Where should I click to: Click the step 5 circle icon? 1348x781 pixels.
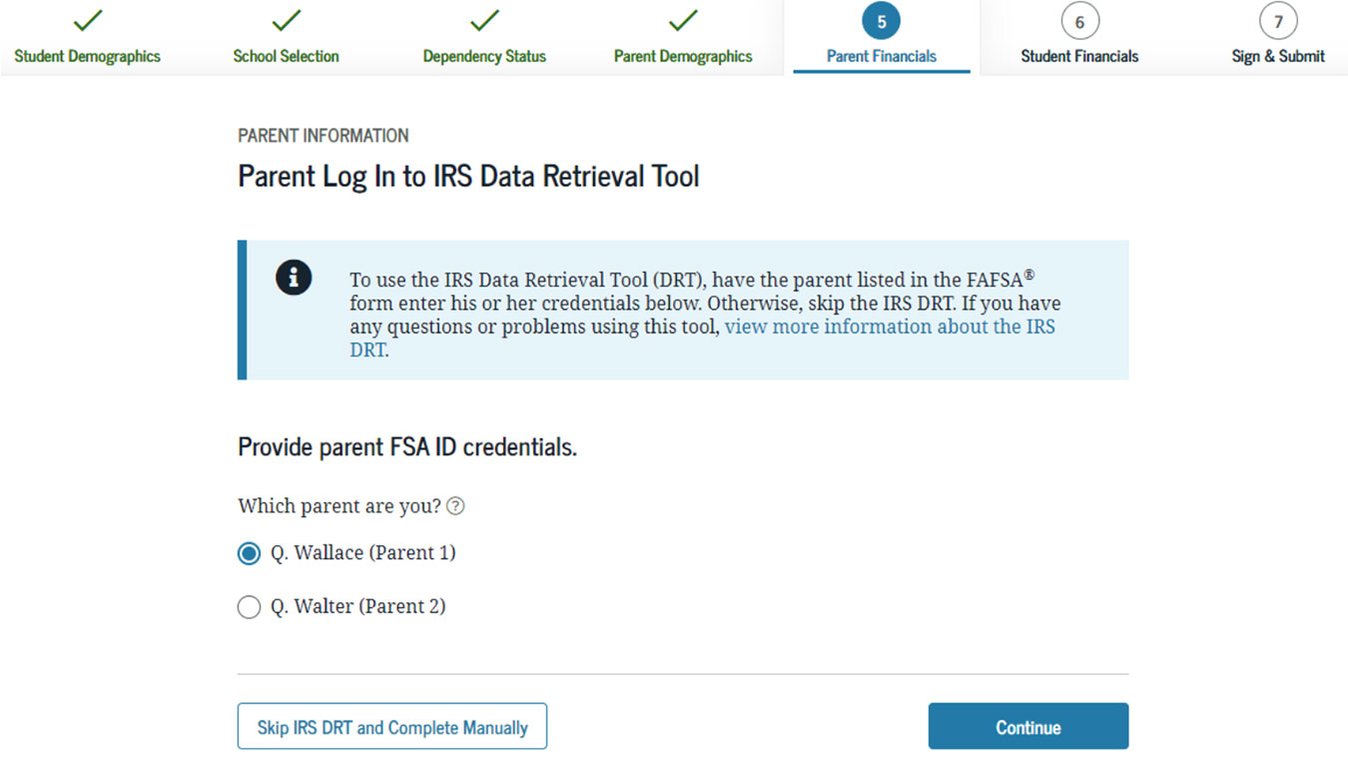(881, 21)
